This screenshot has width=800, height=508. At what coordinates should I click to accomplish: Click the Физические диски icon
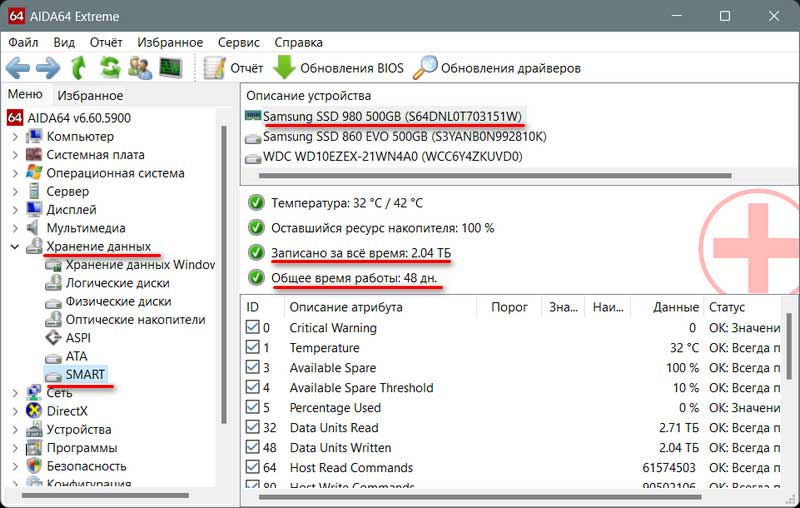53,302
